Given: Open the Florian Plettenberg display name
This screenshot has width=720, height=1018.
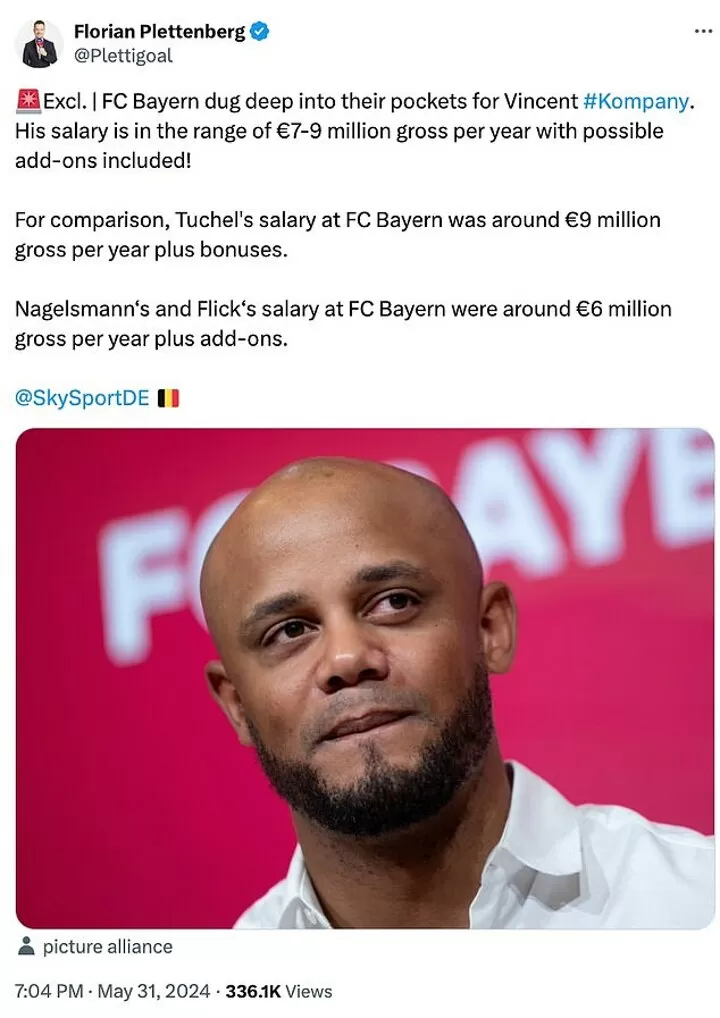Looking at the screenshot, I should 159,32.
